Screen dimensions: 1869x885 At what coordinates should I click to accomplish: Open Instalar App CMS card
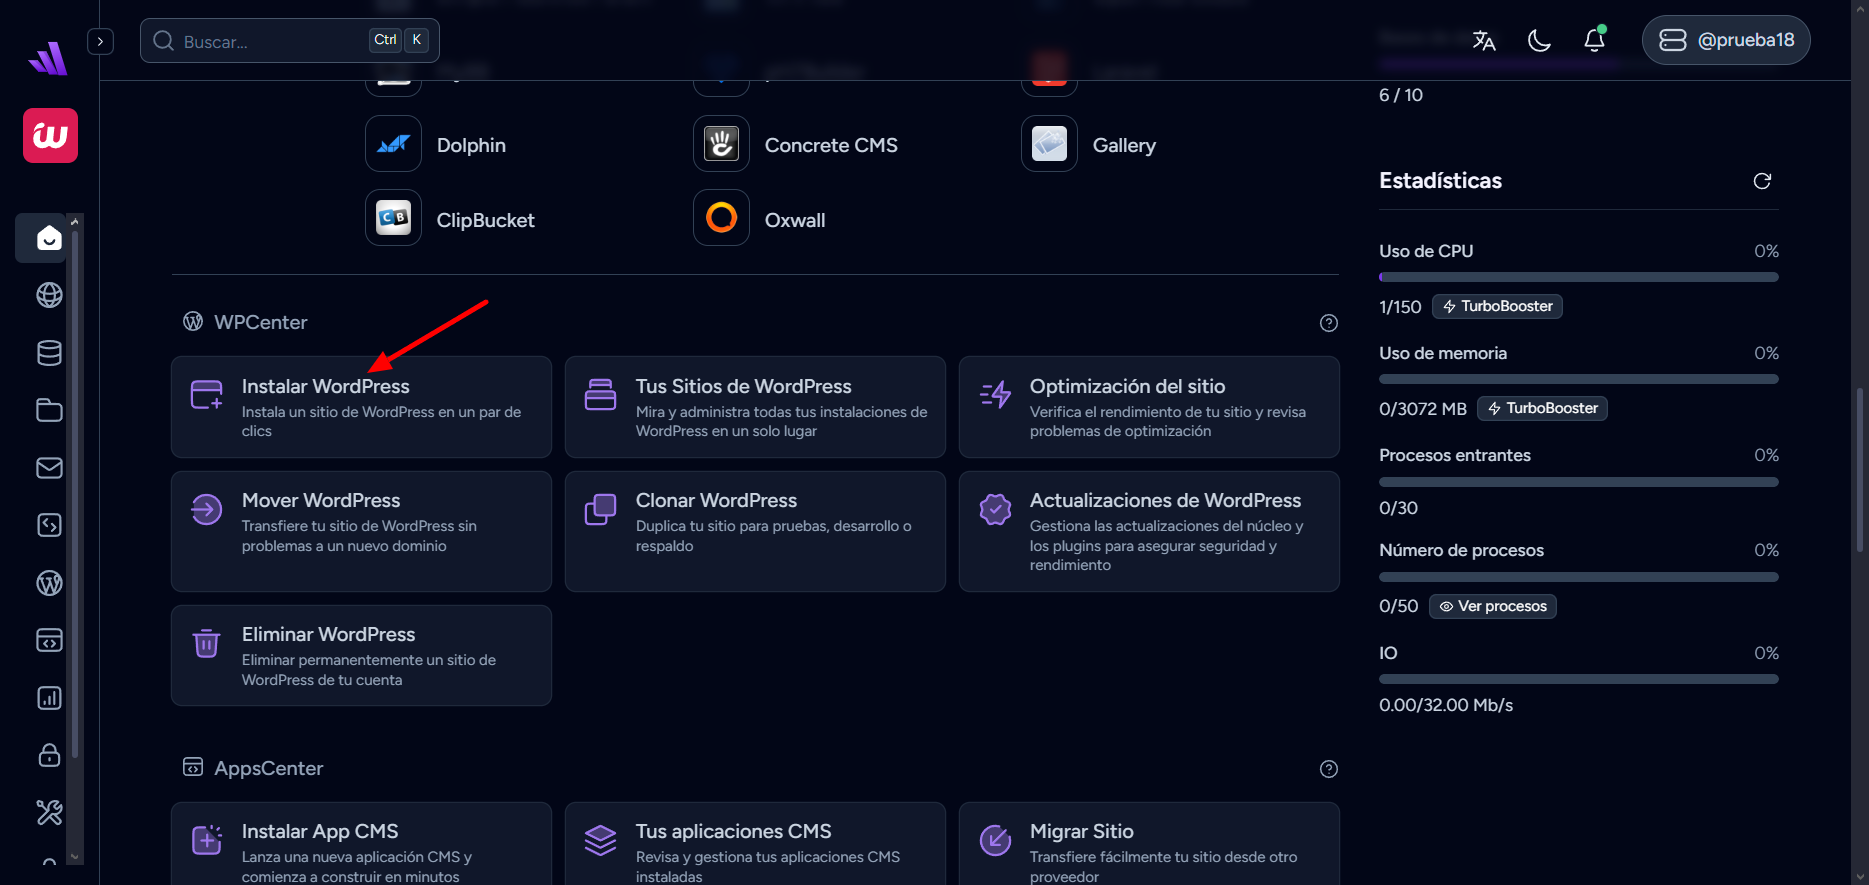pyautogui.click(x=361, y=844)
